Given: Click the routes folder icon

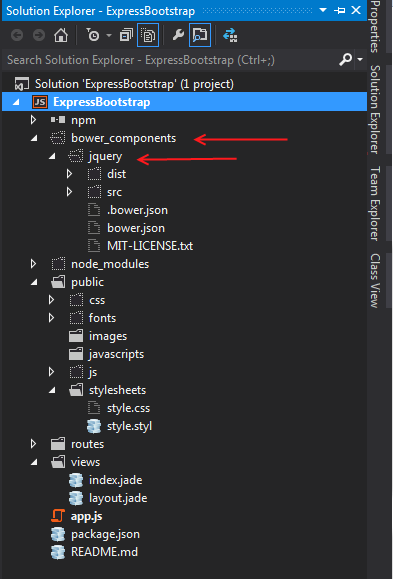Looking at the screenshot, I should click(58, 444).
